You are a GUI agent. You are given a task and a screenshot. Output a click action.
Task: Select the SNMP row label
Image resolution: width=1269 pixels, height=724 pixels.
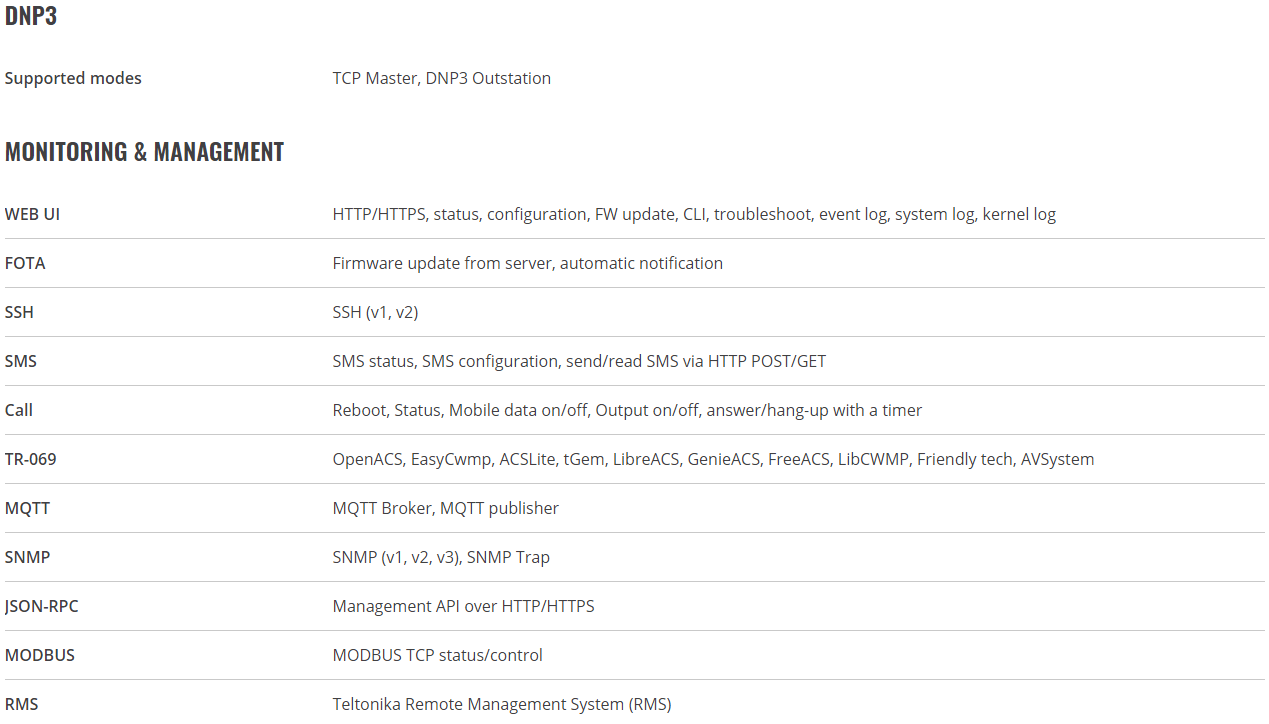pyautogui.click(x=27, y=557)
